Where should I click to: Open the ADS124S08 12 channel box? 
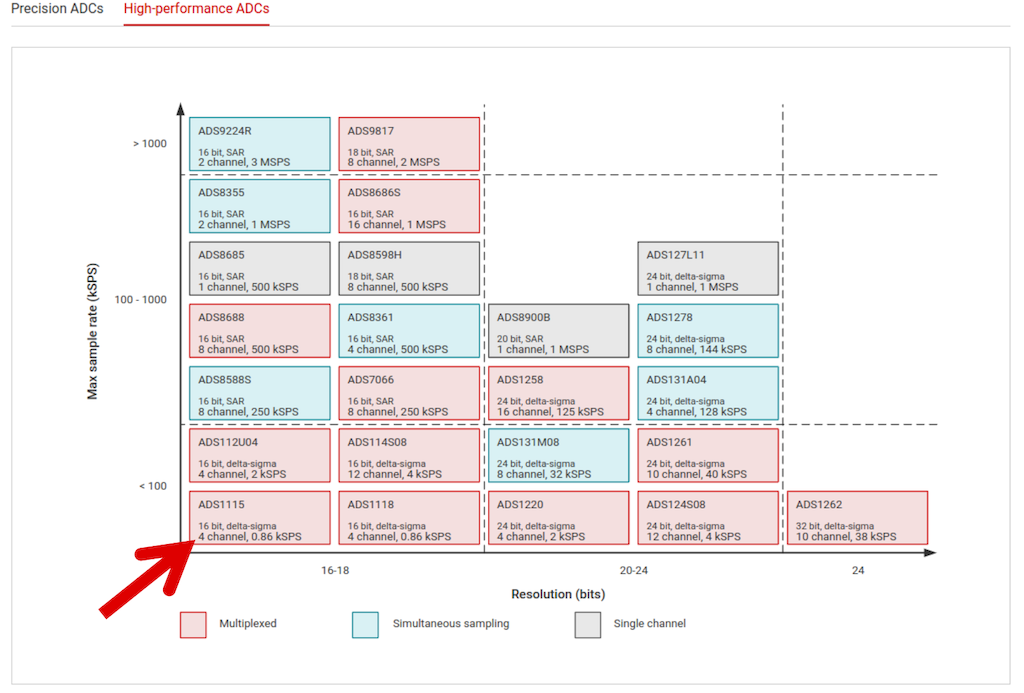(708, 518)
